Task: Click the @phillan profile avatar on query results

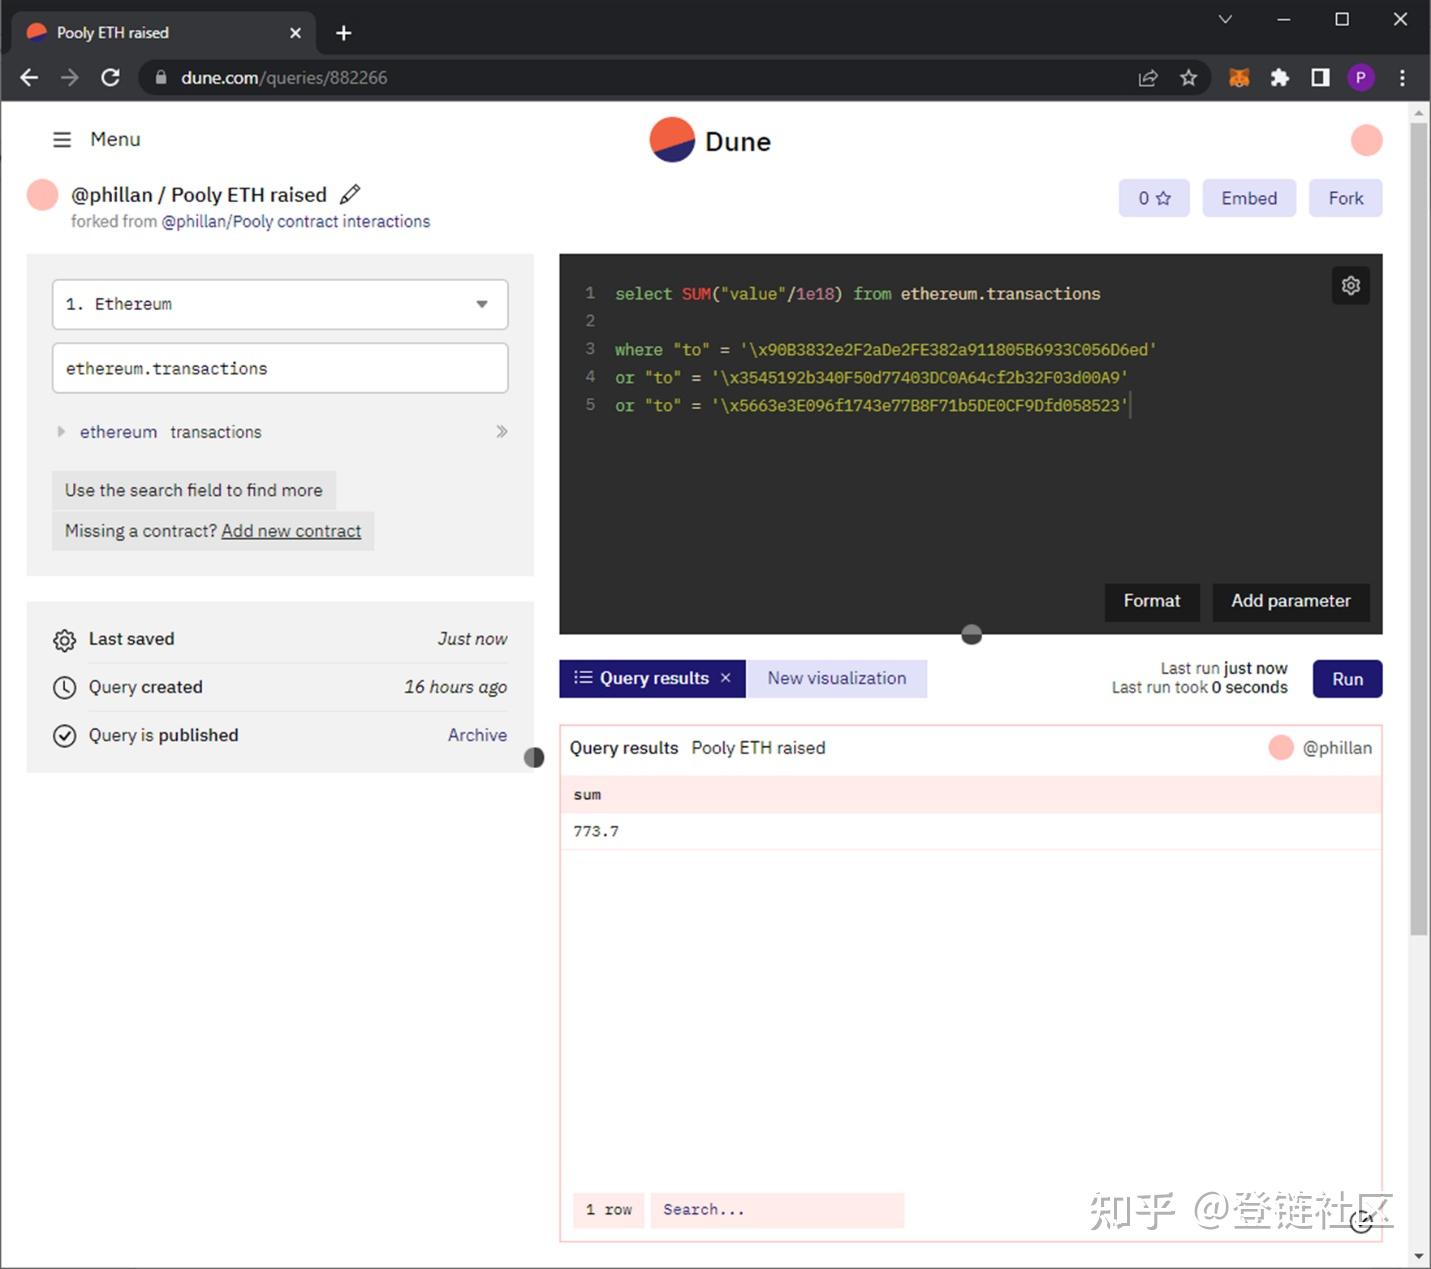Action: (x=1281, y=747)
